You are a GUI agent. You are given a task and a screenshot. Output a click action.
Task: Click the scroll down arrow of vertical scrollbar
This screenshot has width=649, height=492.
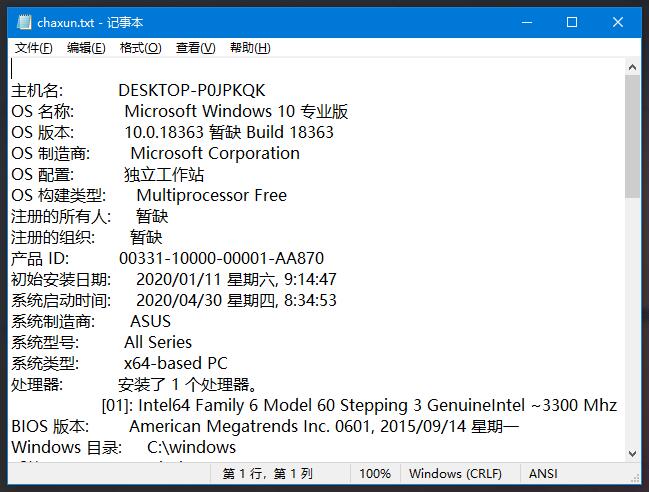(632, 452)
